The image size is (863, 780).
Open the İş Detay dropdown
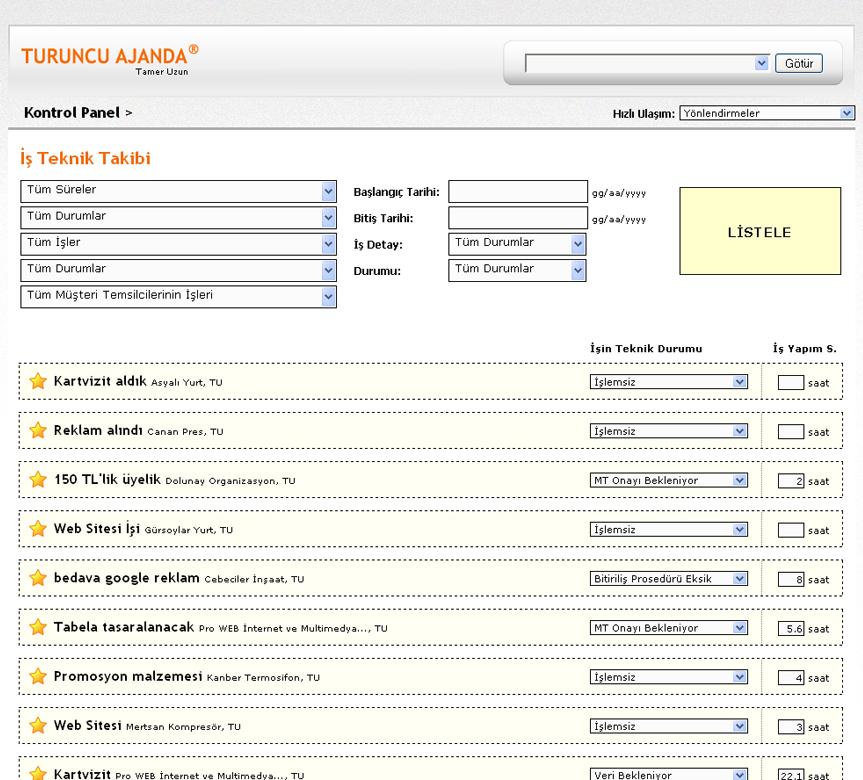point(517,244)
